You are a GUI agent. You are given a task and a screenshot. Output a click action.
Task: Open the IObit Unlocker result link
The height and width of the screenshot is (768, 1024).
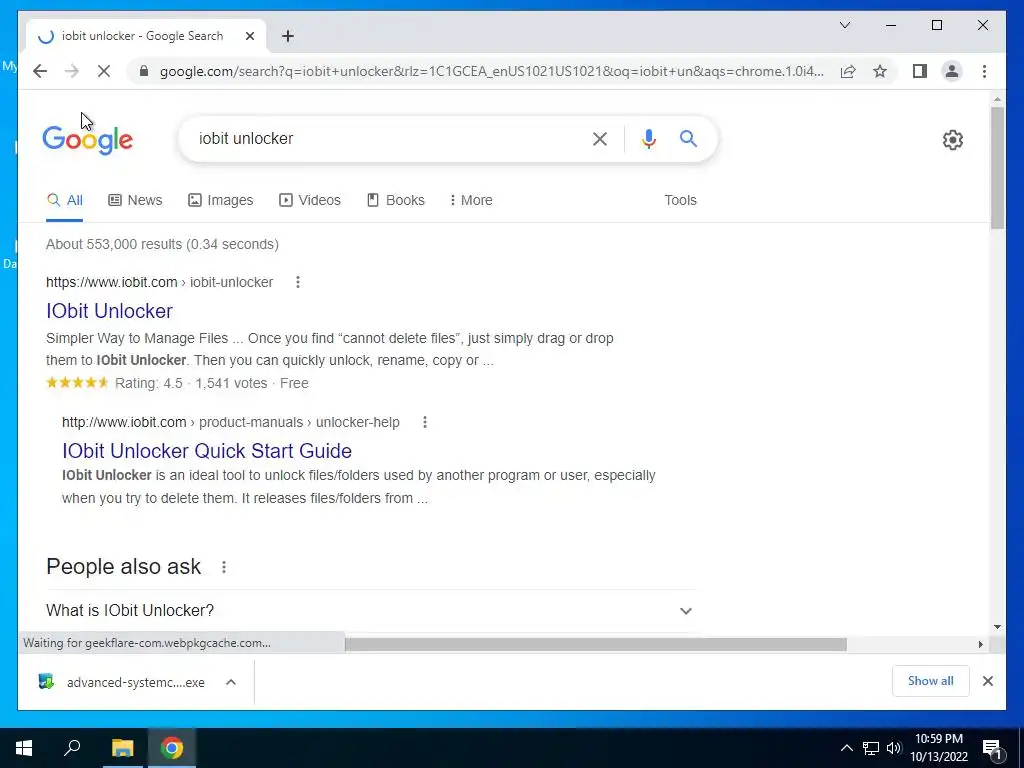(x=109, y=311)
